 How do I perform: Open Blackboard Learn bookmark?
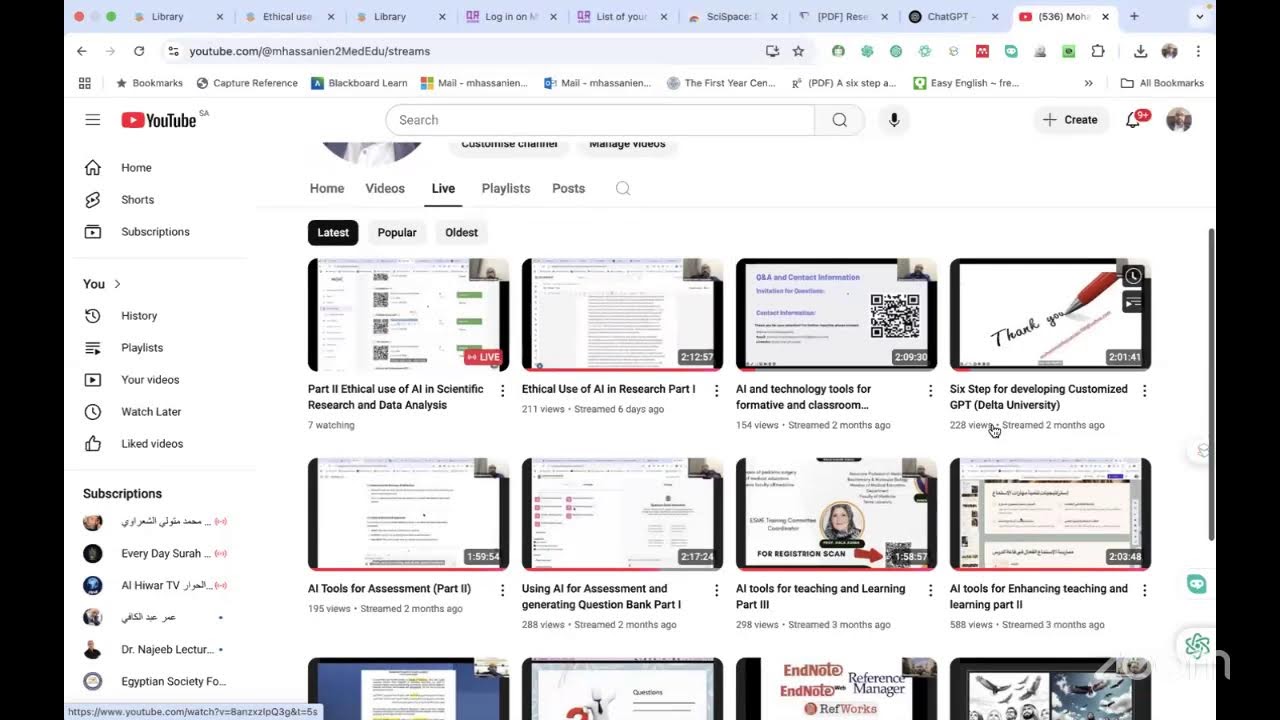pyautogui.click(x=358, y=83)
